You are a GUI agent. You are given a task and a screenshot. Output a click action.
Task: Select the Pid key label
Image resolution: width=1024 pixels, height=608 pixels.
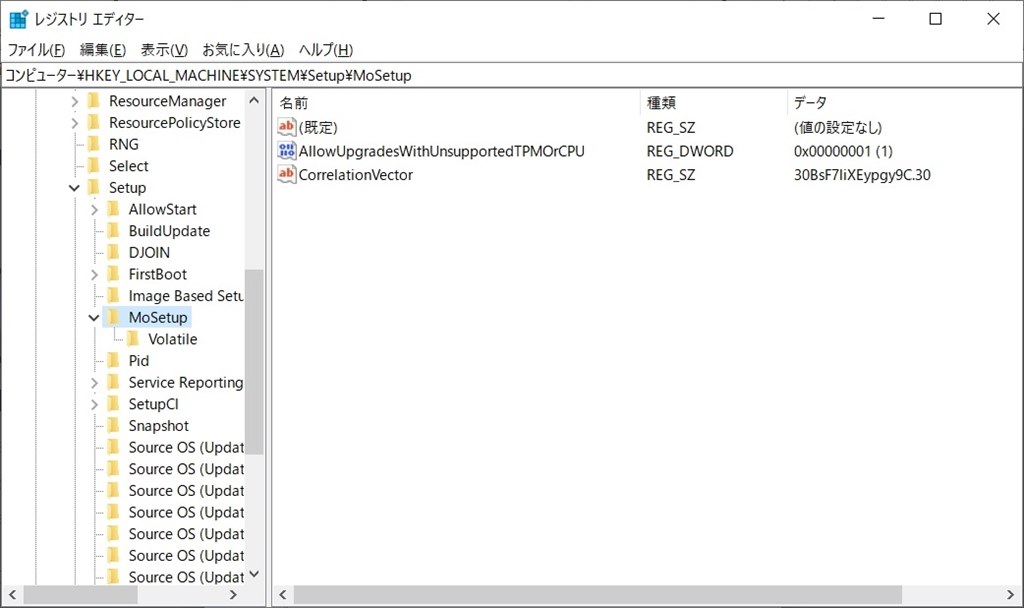tap(138, 360)
